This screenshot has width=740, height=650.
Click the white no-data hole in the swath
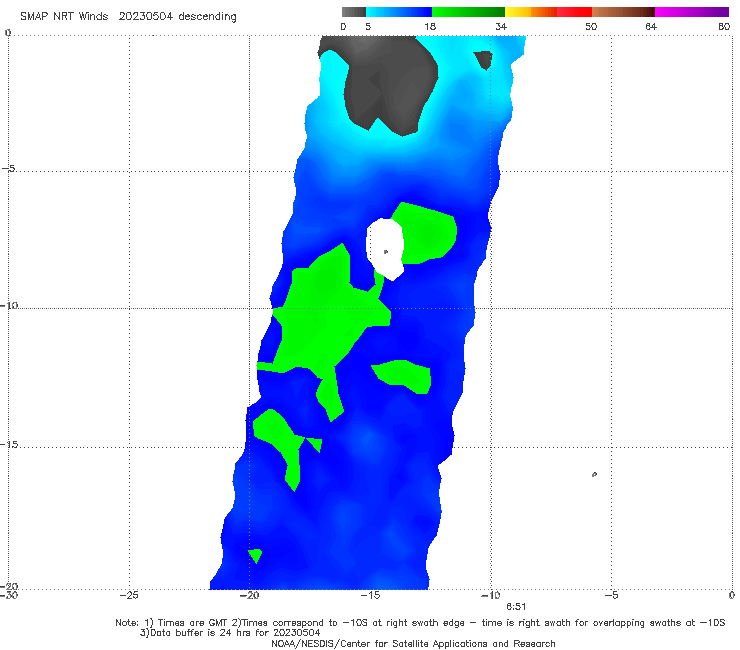pyautogui.click(x=385, y=248)
